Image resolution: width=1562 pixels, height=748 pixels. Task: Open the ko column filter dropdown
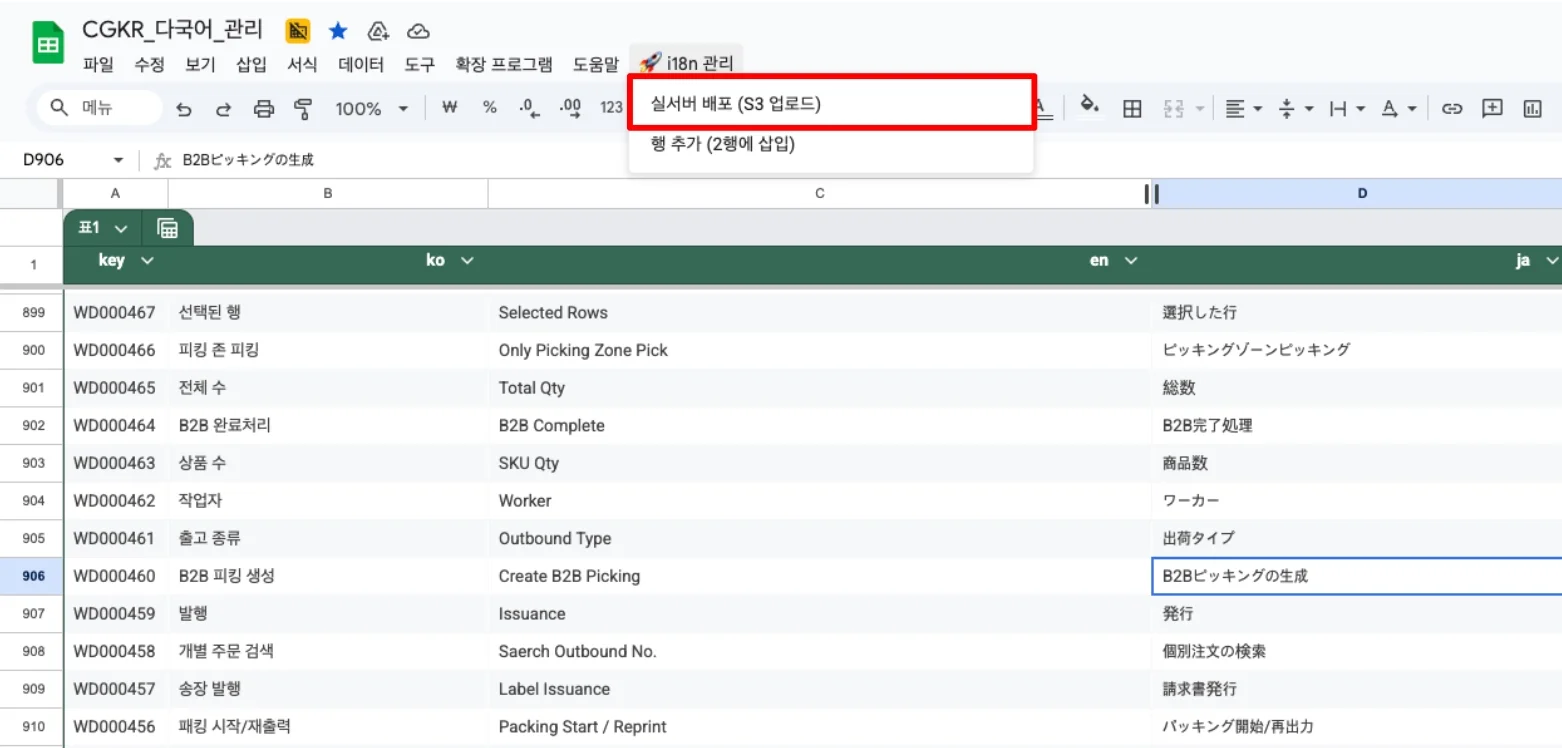click(466, 261)
